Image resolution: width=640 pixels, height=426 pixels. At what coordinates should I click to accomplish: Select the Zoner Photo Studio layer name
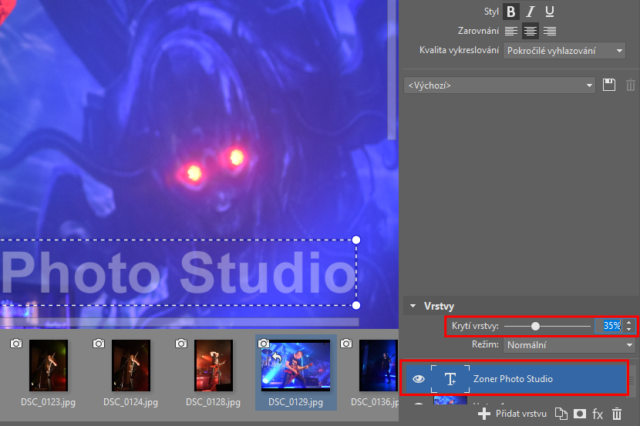(513, 379)
